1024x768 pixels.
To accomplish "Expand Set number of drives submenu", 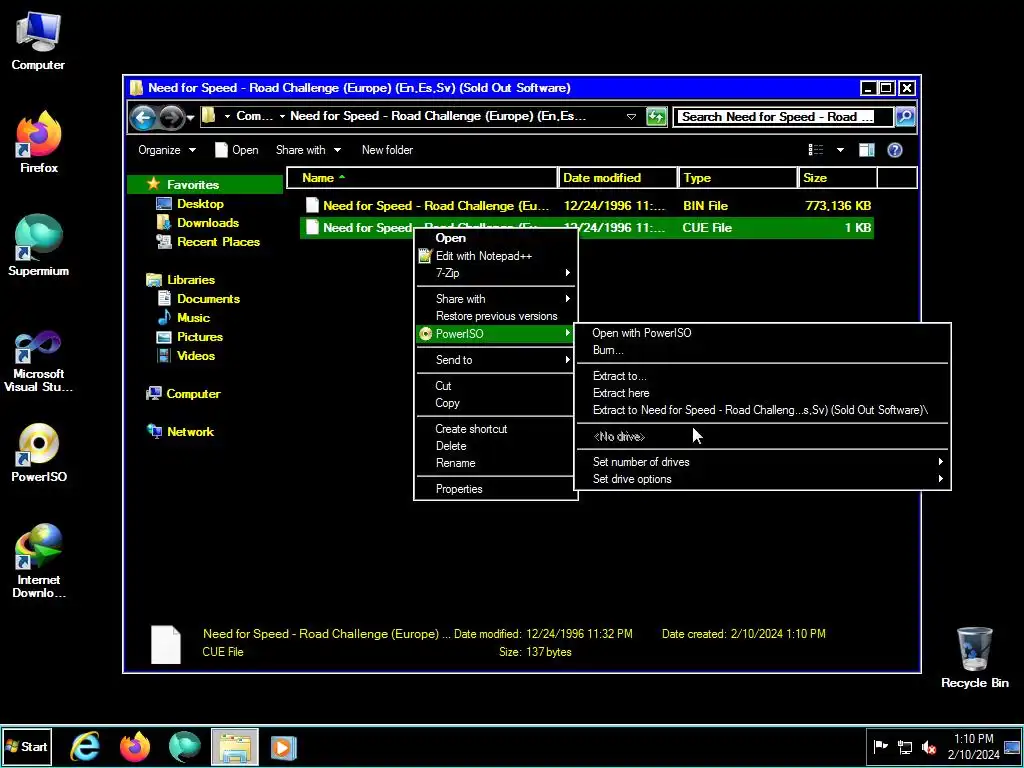I will (x=761, y=462).
